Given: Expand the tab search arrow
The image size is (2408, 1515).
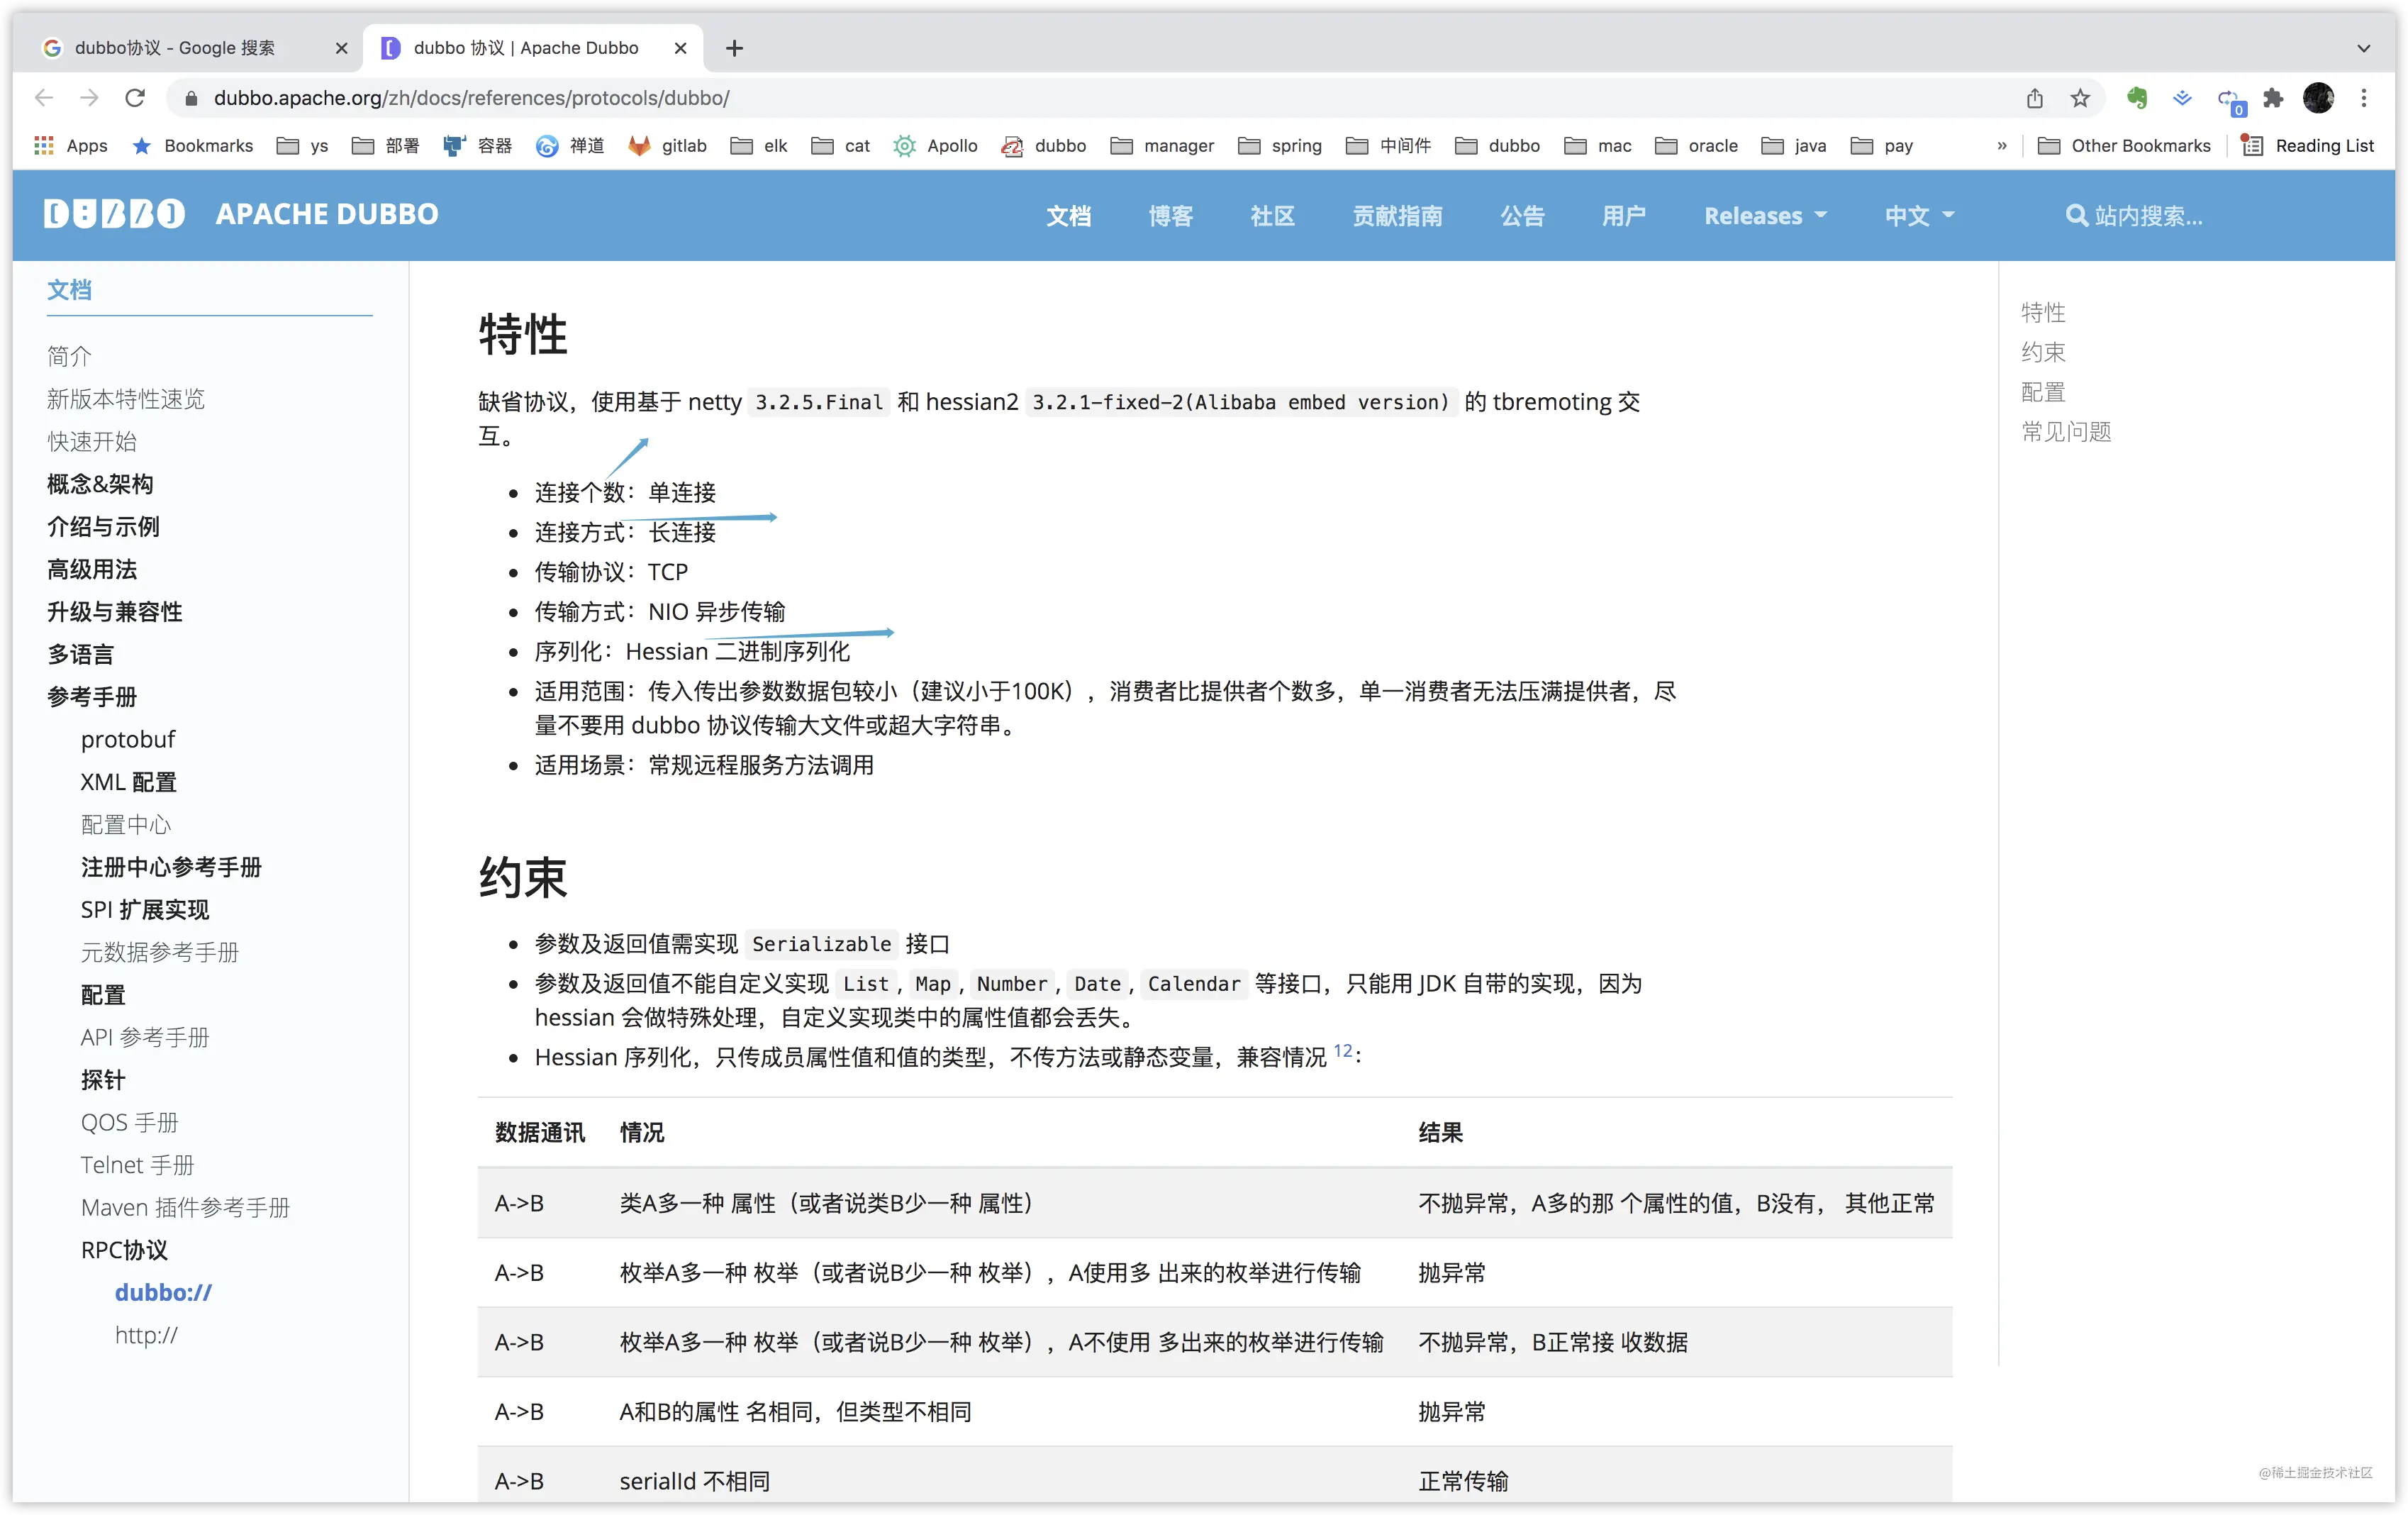Looking at the screenshot, I should (x=2364, y=48).
